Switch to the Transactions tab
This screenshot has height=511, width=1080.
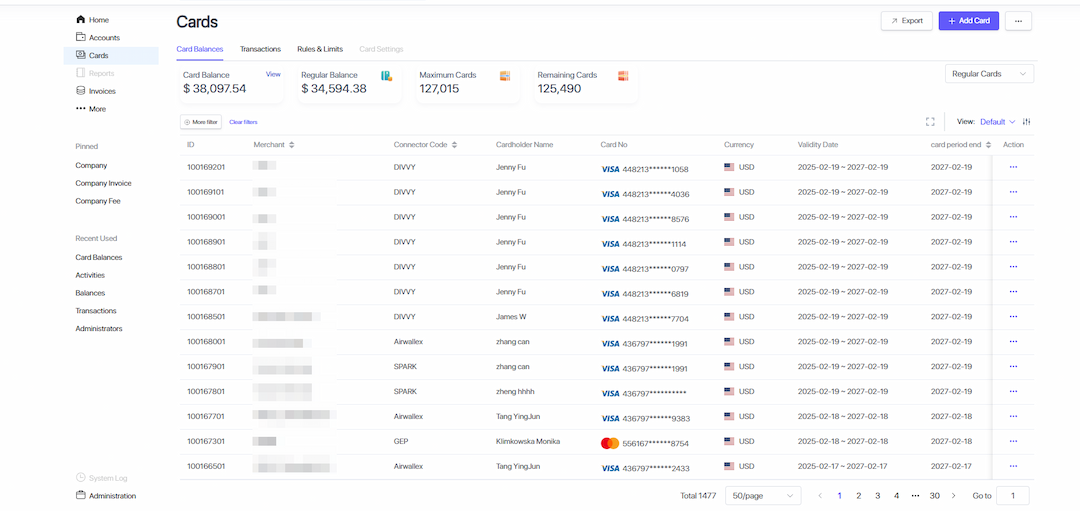[x=260, y=49]
